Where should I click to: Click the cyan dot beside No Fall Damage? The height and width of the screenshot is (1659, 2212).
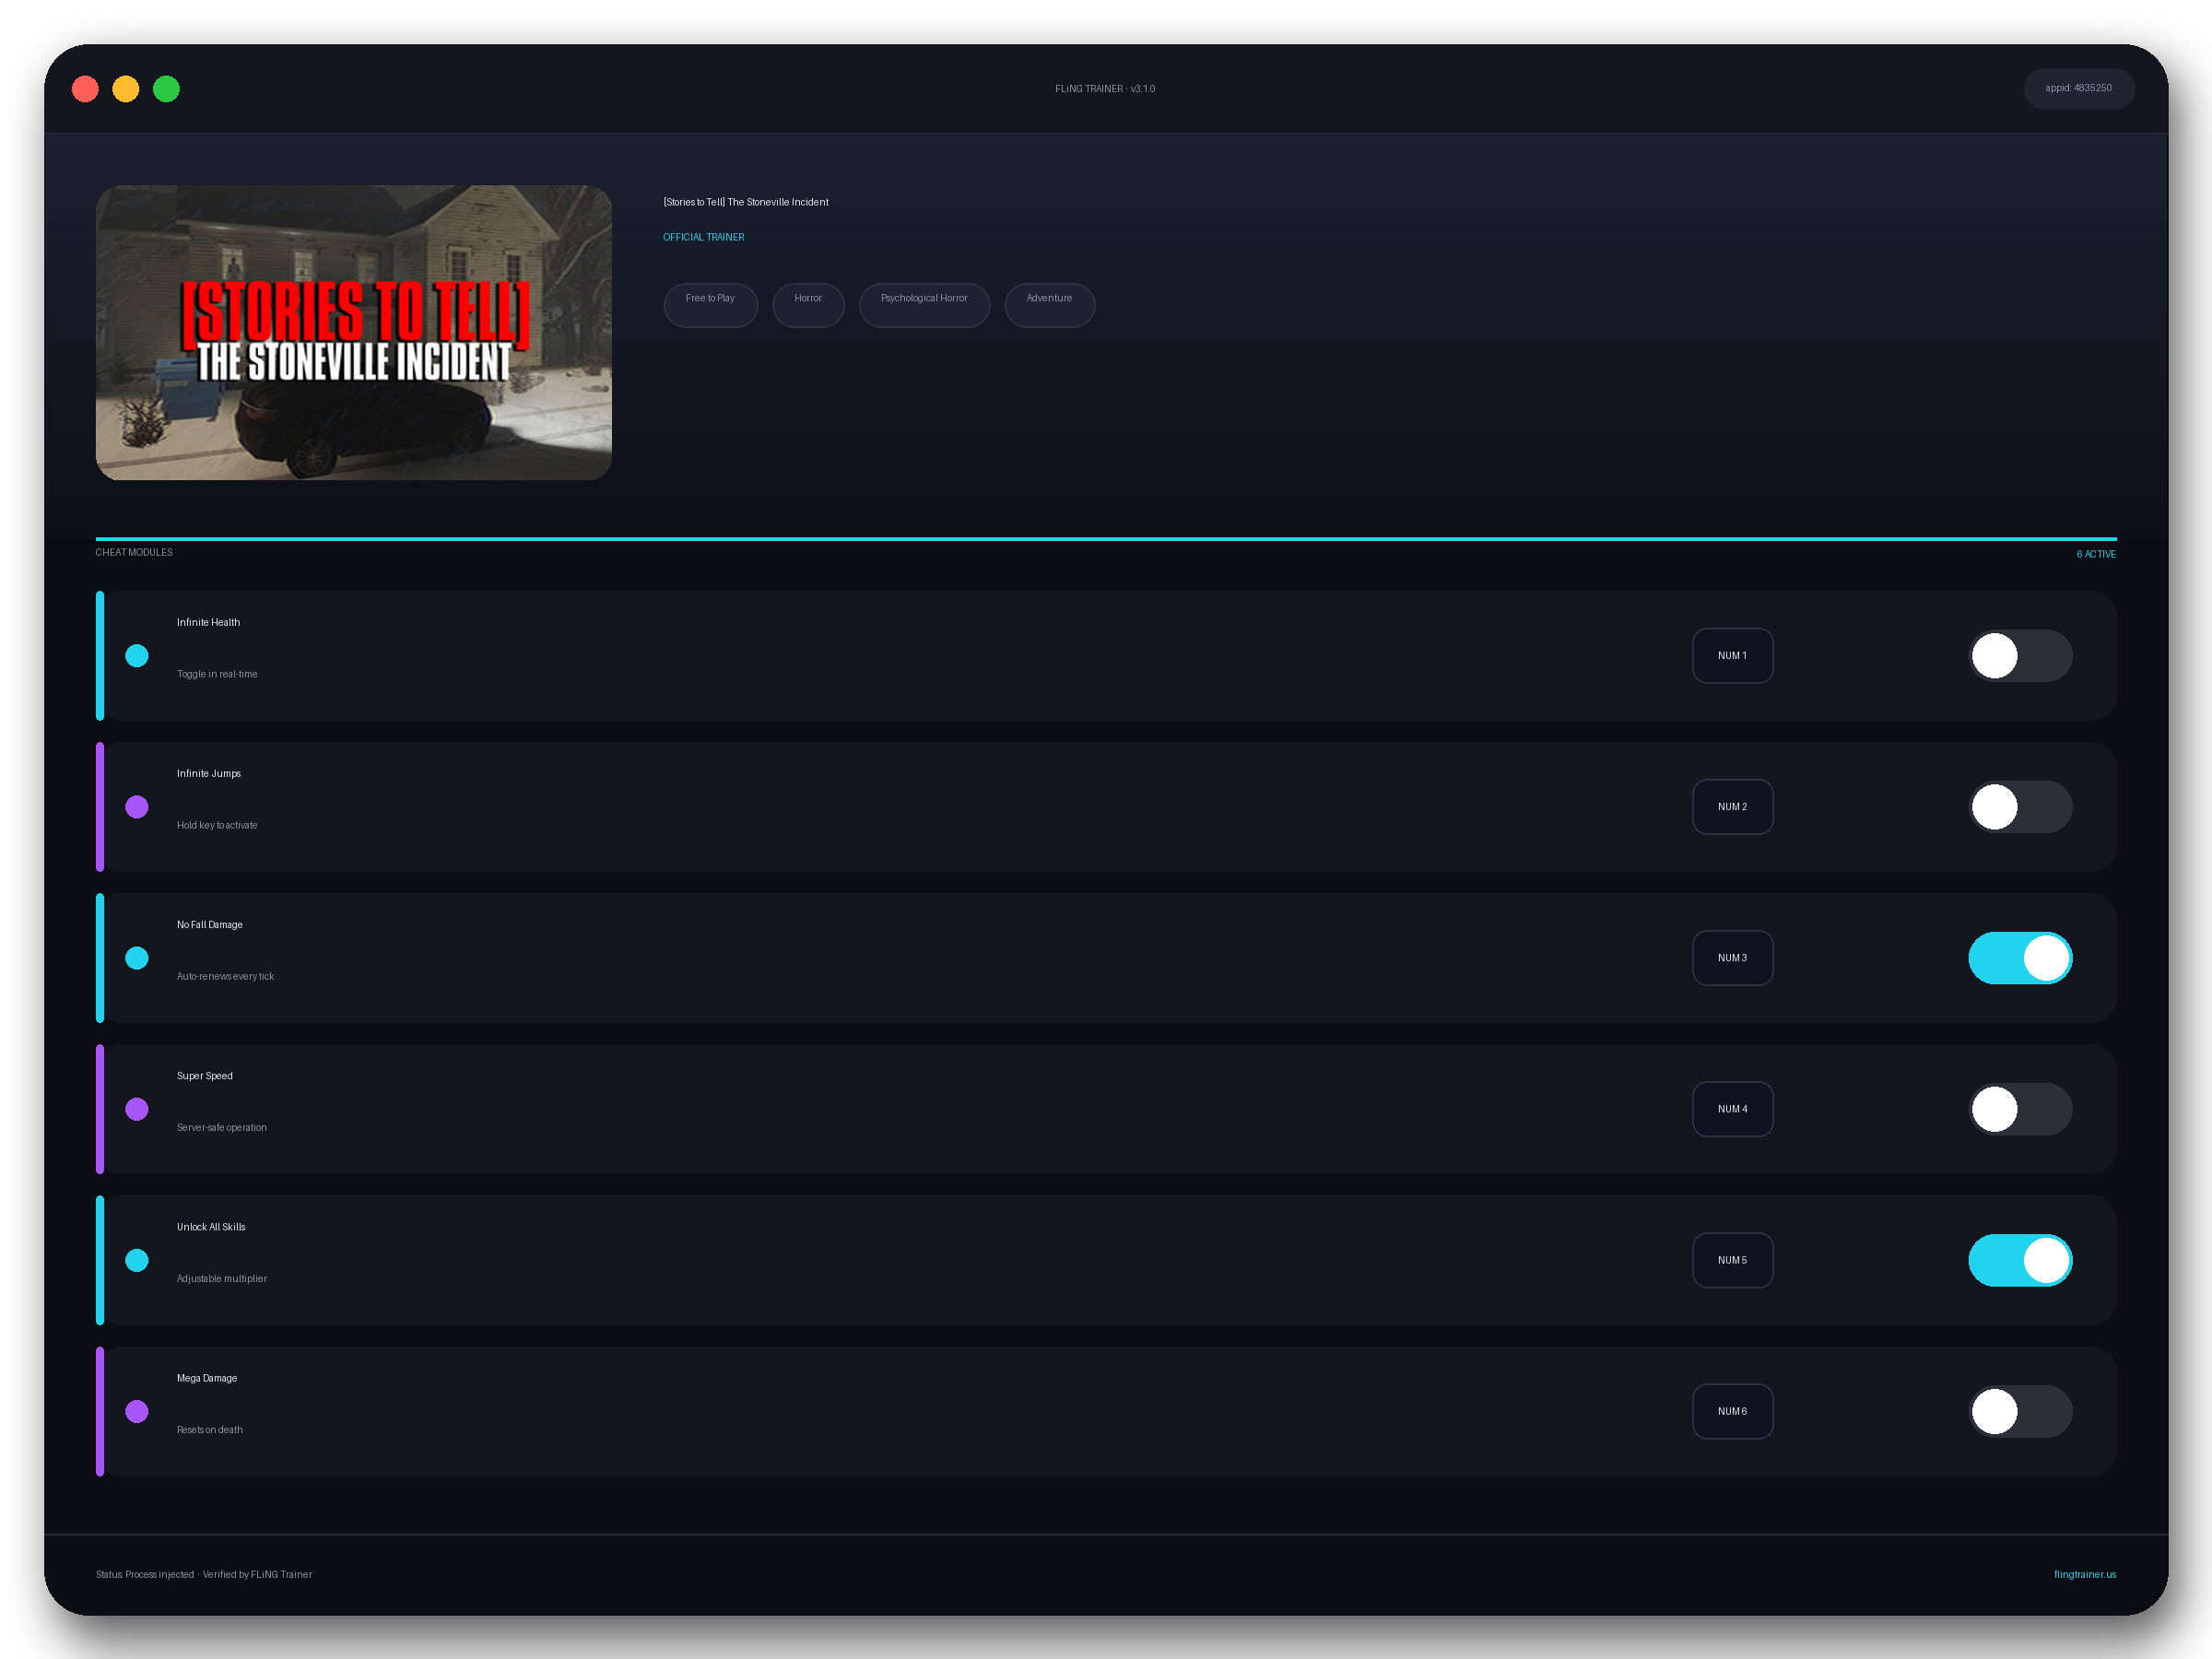137,958
